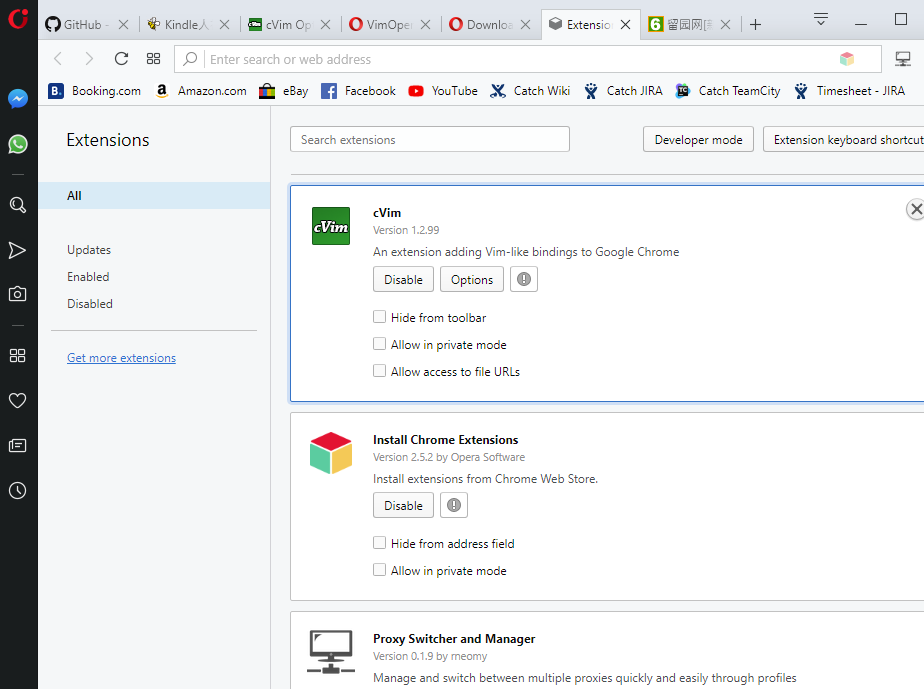This screenshot has height=689, width=924.
Task: Click the cVim extension logo
Action: (331, 226)
